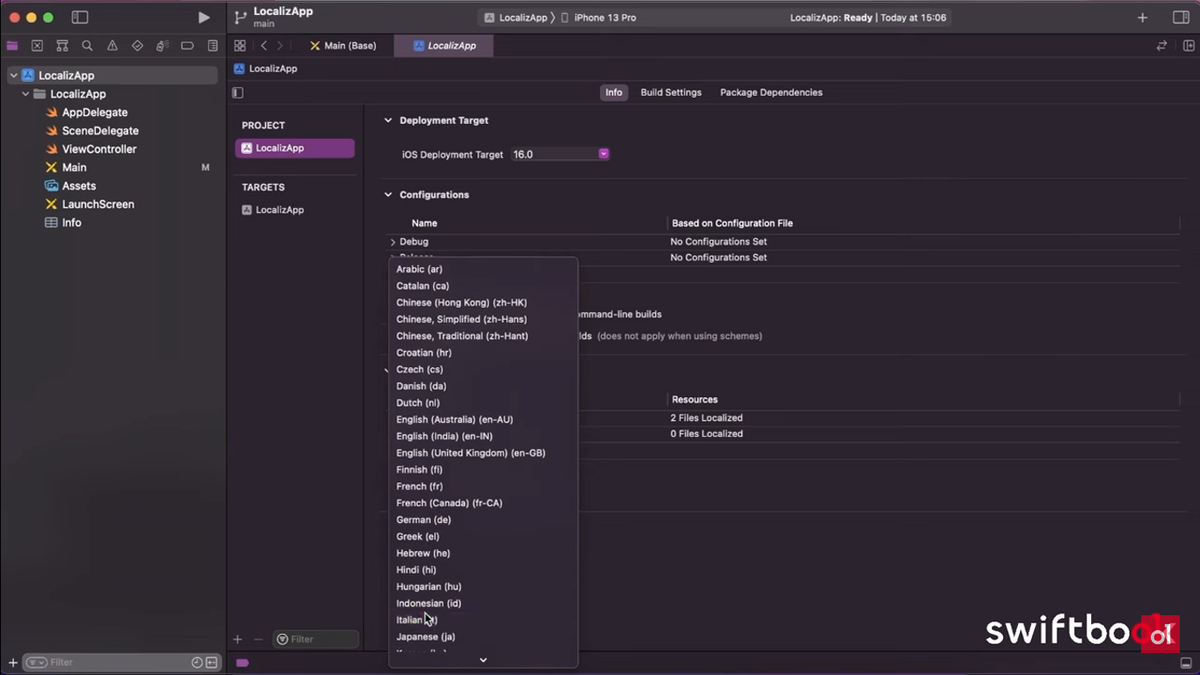Viewport: 1200px width, 675px height.
Task: Switch to the Main (Base) tab
Action: 343,46
